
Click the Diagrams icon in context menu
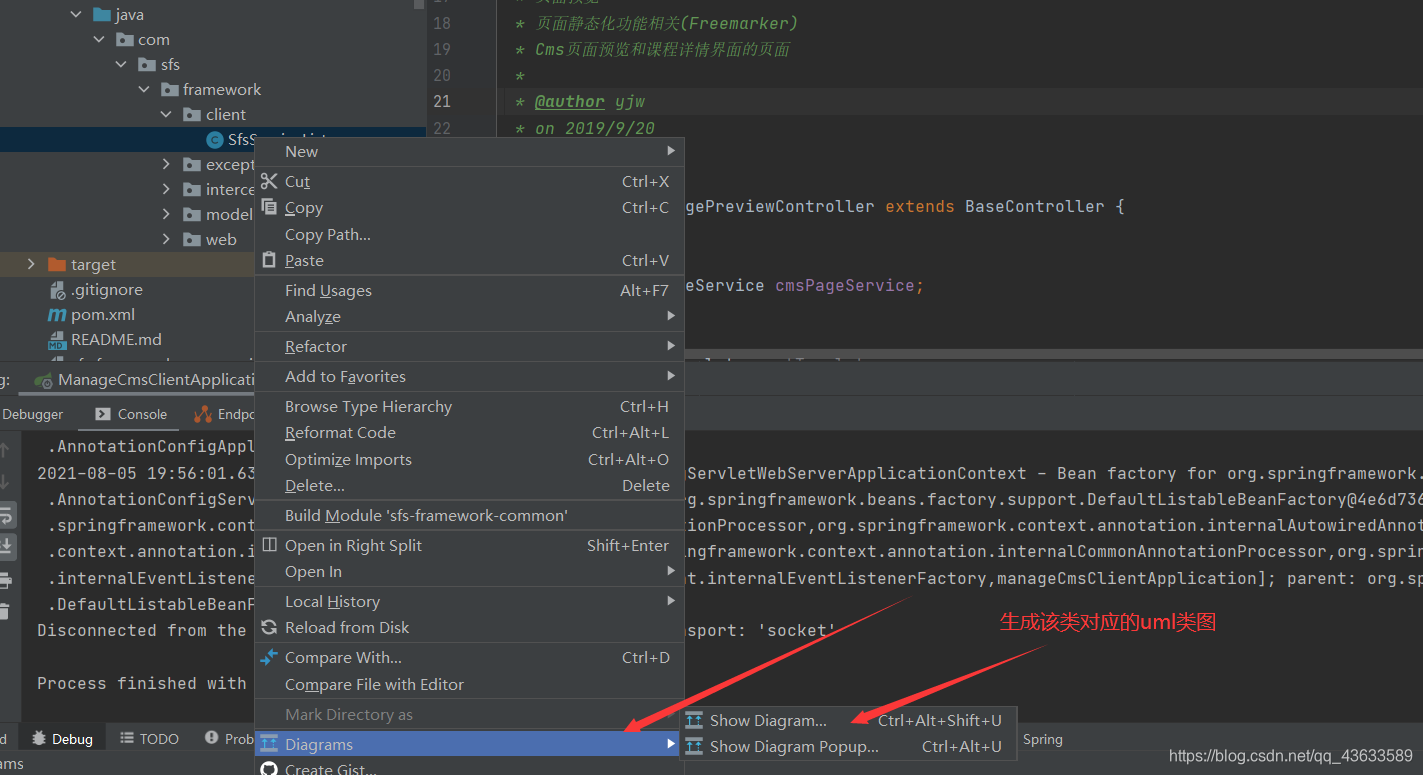(268, 744)
